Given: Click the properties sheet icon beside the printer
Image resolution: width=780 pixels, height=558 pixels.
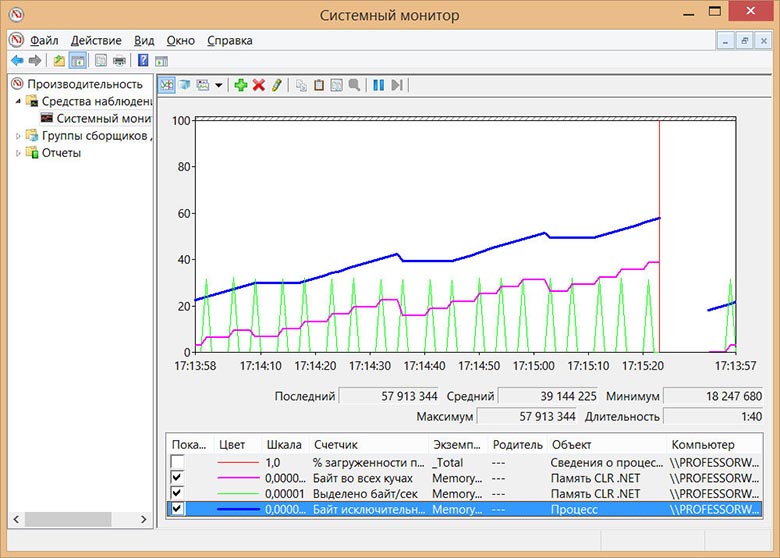Looking at the screenshot, I should [x=101, y=61].
